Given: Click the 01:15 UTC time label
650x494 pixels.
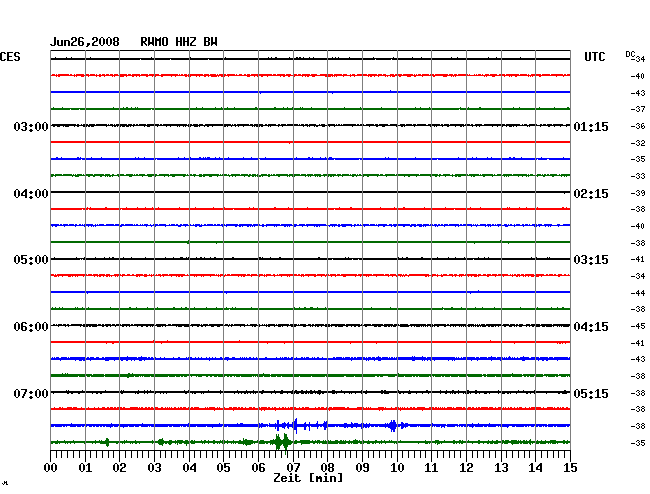Looking at the screenshot, I should click(x=591, y=127).
